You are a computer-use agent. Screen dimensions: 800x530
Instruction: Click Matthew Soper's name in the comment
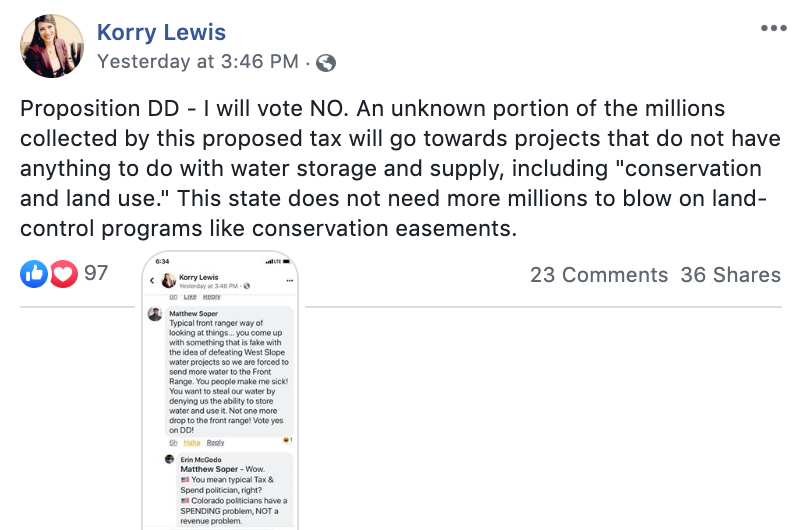point(196,312)
